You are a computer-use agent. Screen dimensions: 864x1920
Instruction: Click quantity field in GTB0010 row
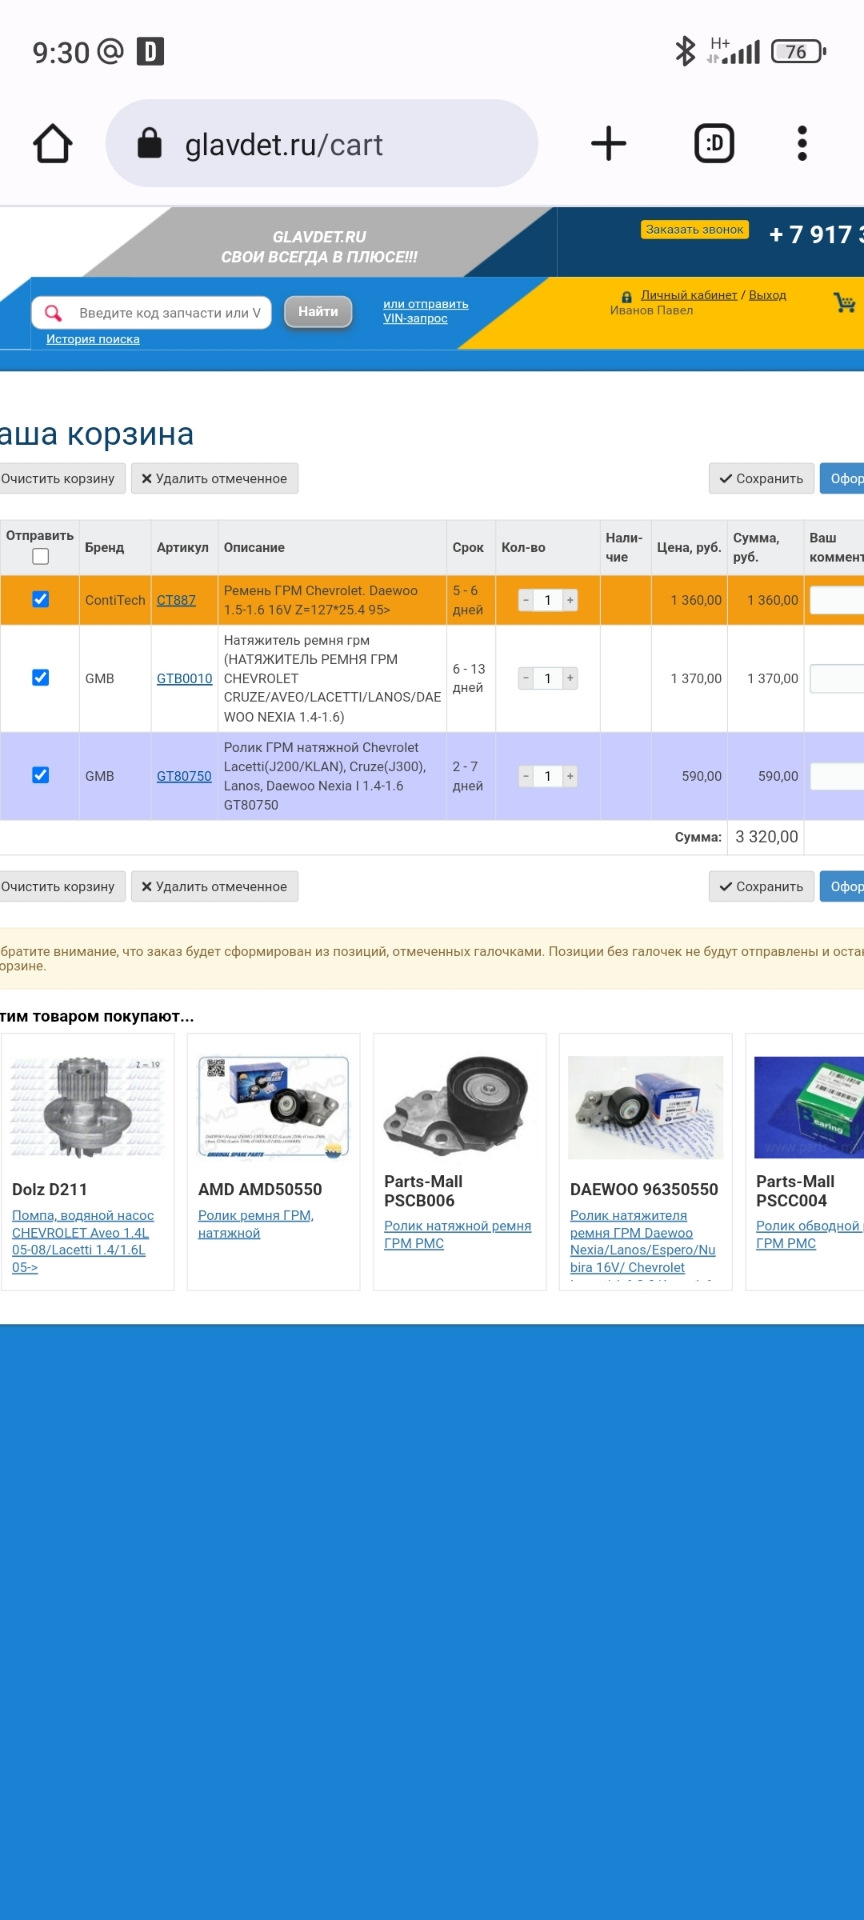548,678
